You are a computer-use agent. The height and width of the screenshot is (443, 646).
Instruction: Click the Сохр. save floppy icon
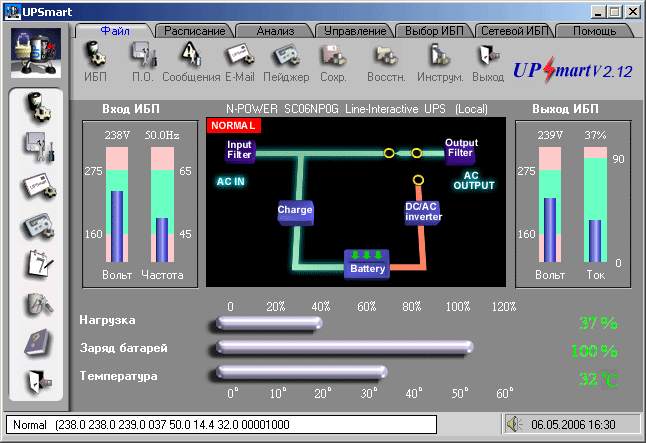[x=333, y=61]
